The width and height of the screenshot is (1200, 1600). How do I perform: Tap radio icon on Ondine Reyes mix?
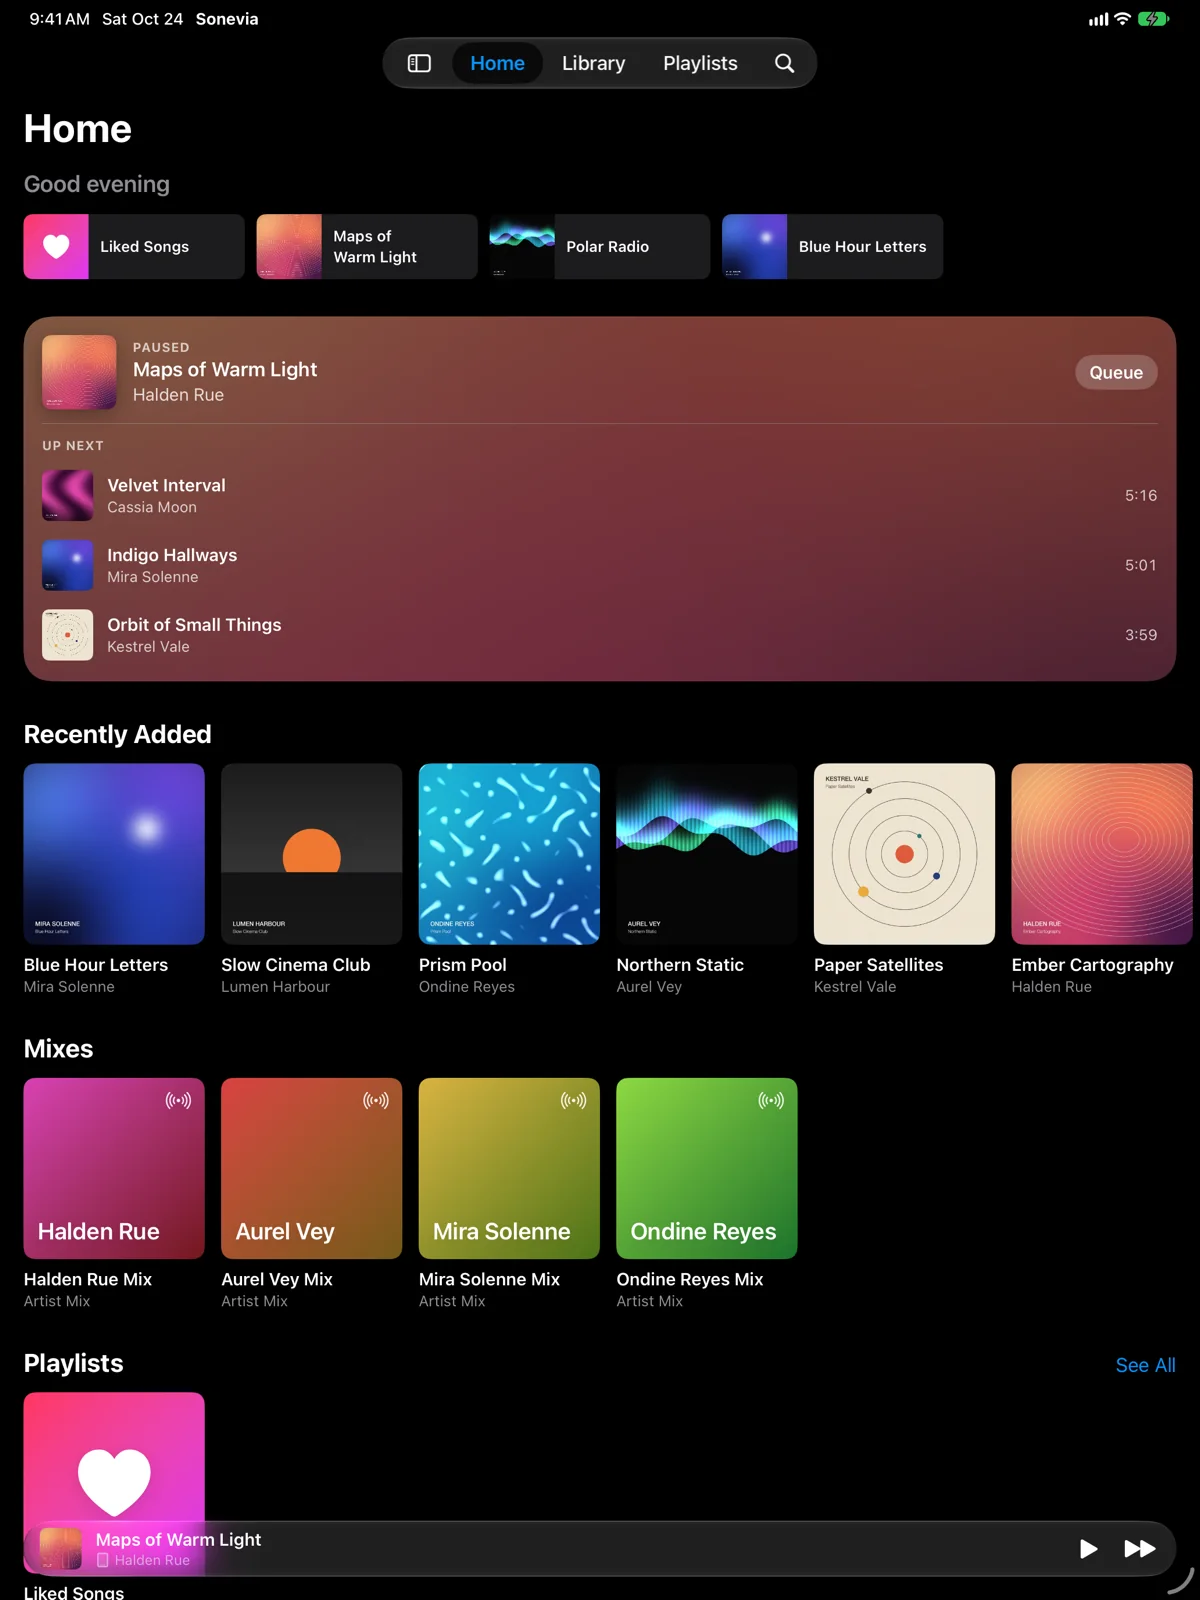pos(771,1101)
